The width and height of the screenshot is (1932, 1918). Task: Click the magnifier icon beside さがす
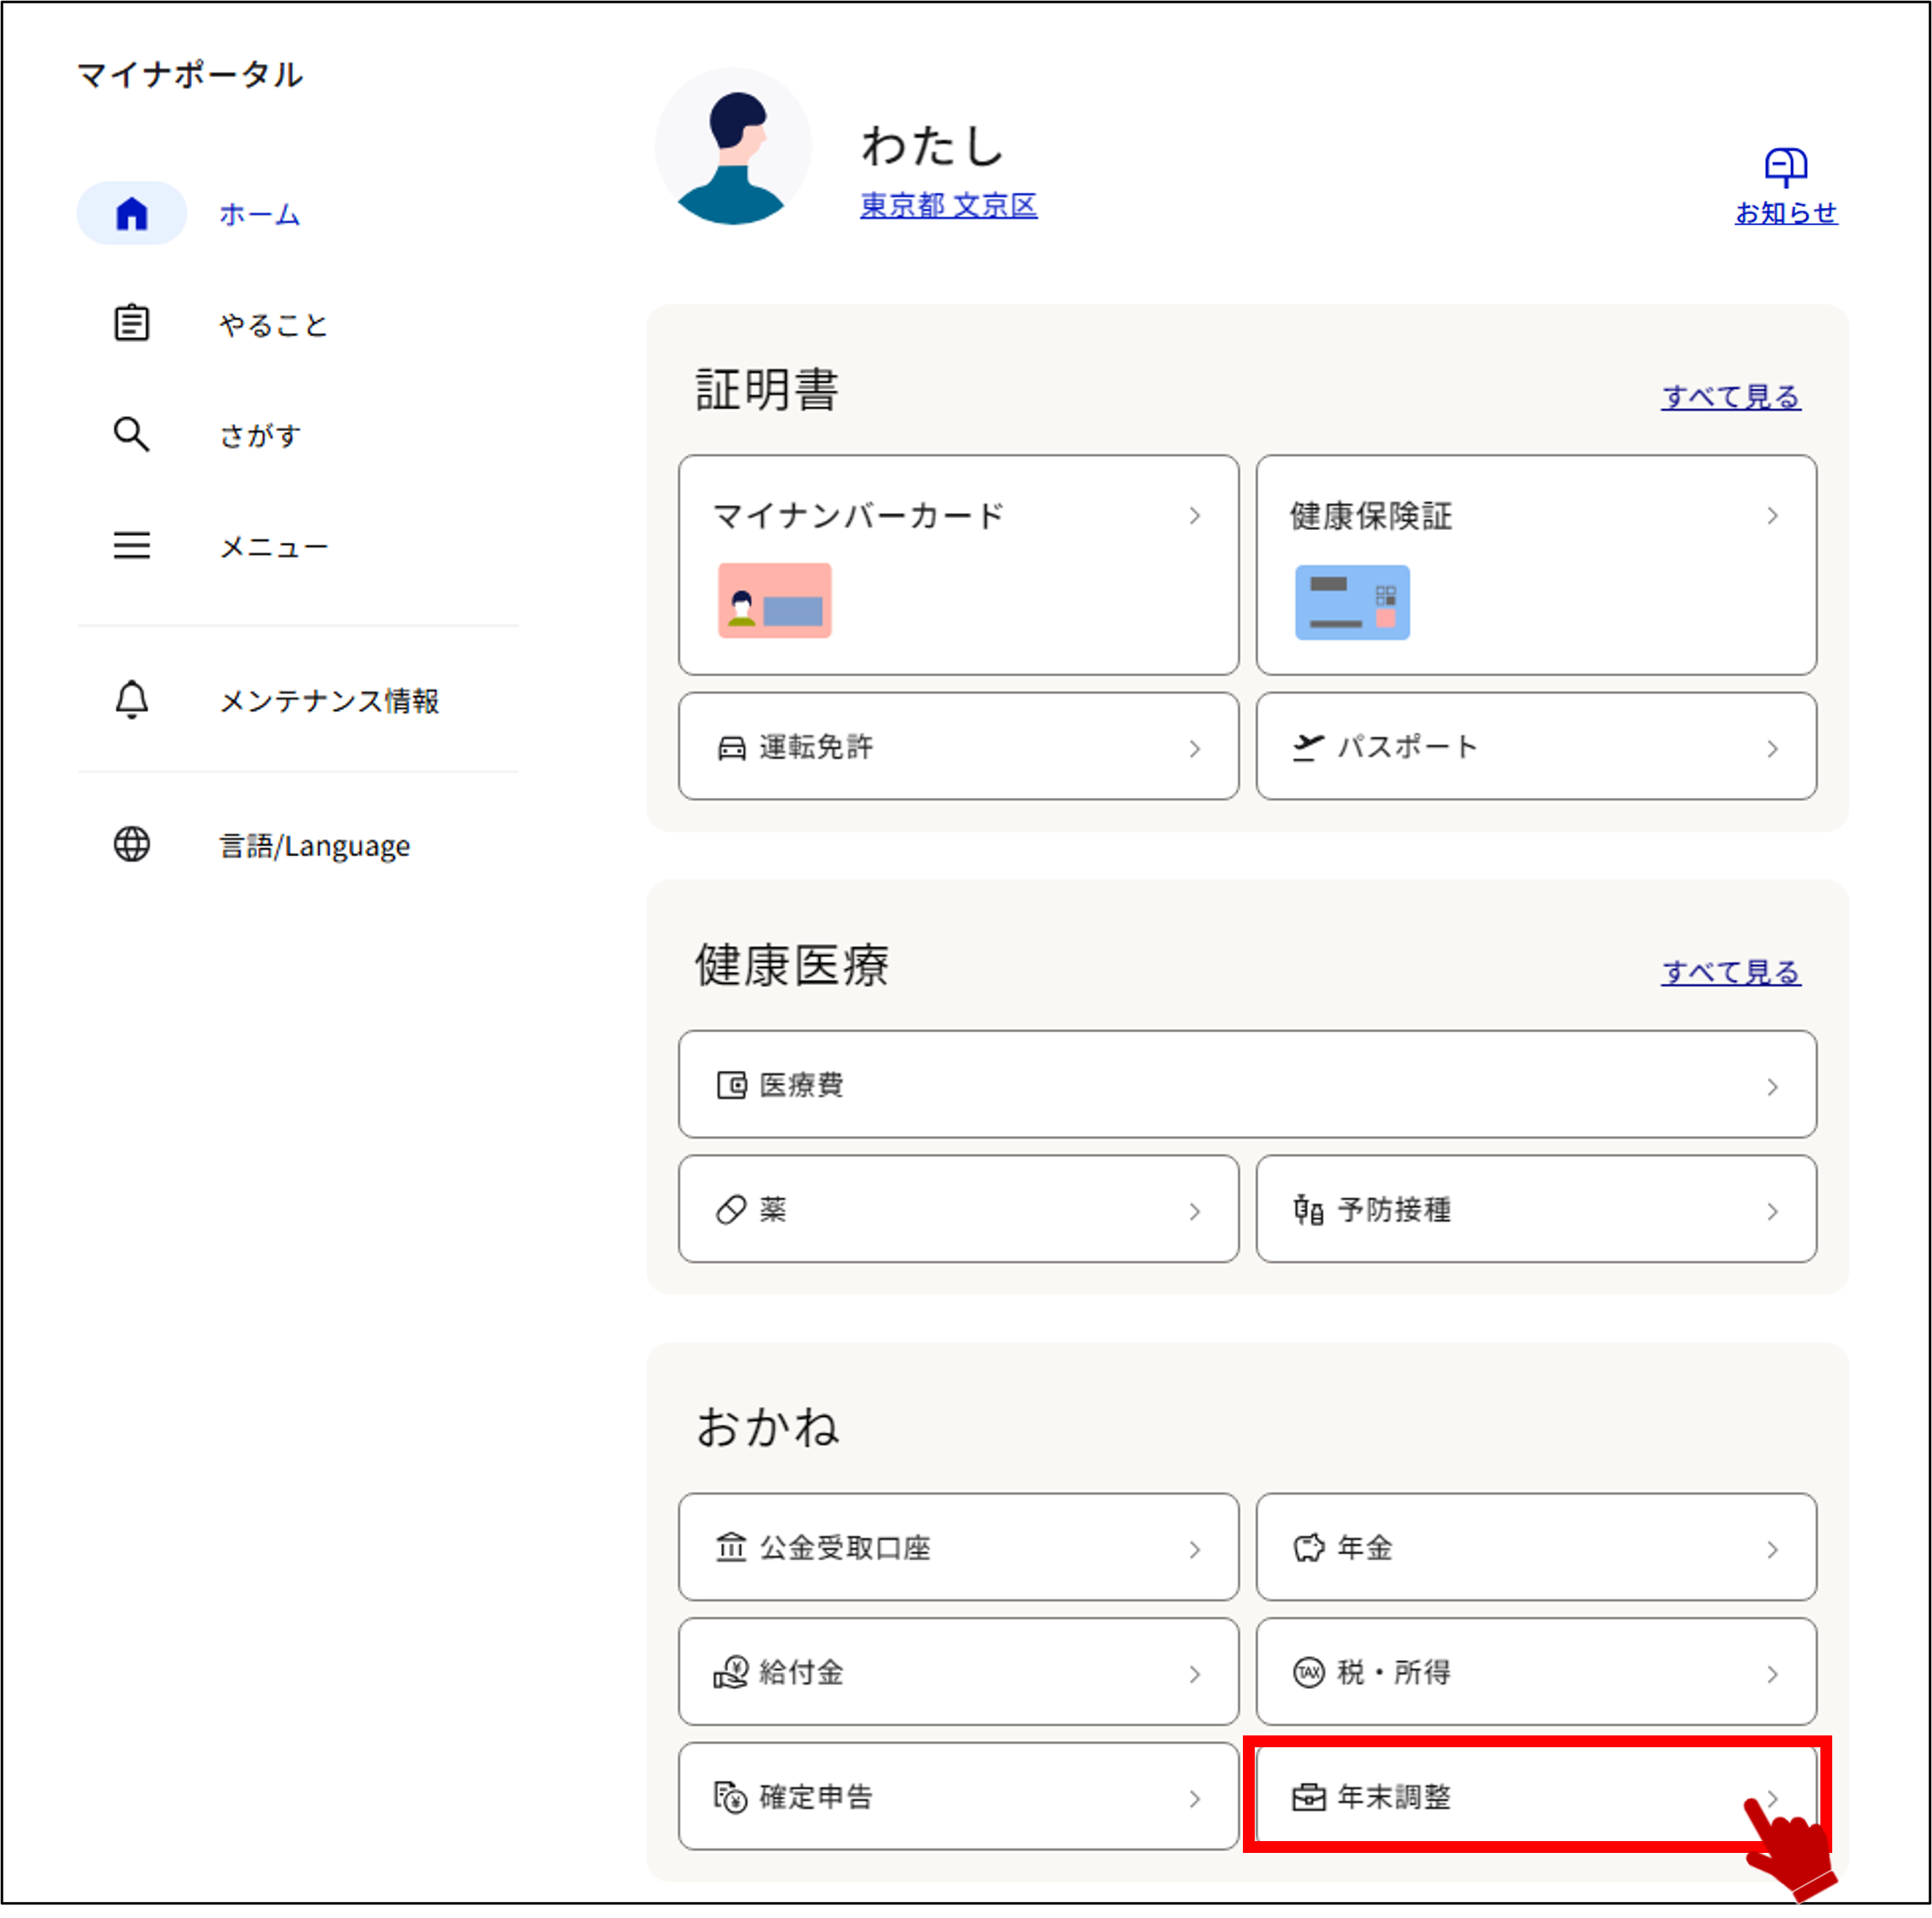[x=132, y=435]
